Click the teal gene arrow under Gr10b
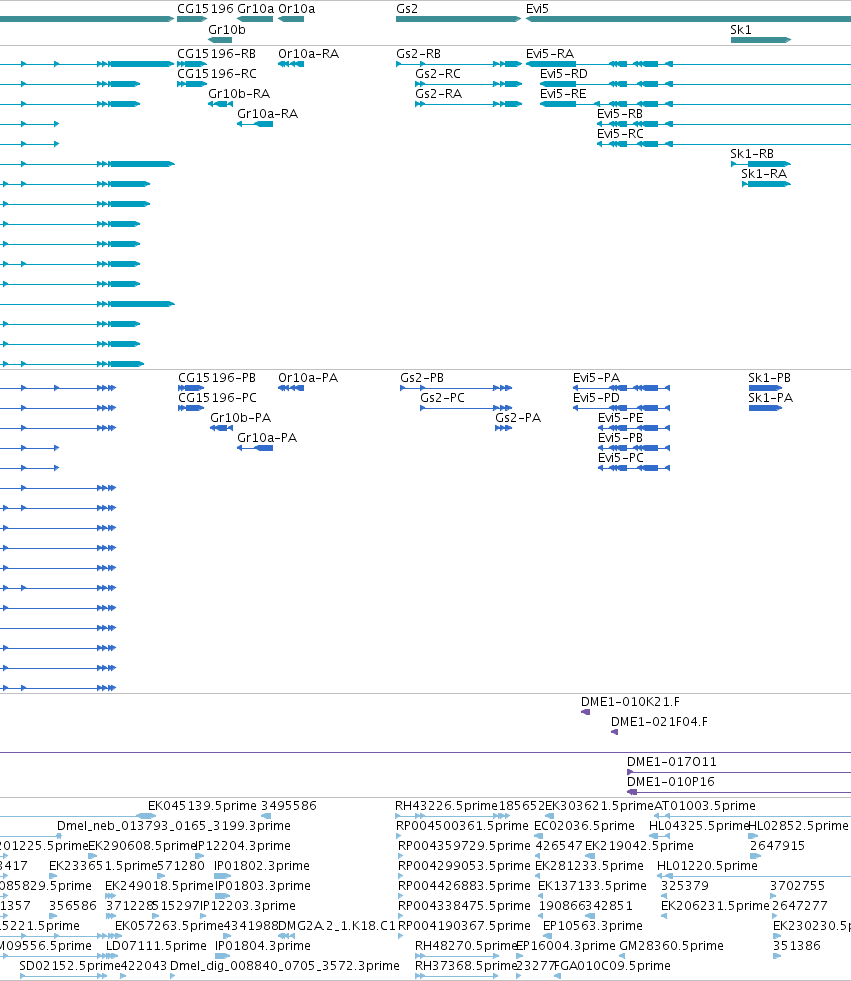Image resolution: width=851 pixels, height=981 pixels. [x=220, y=40]
